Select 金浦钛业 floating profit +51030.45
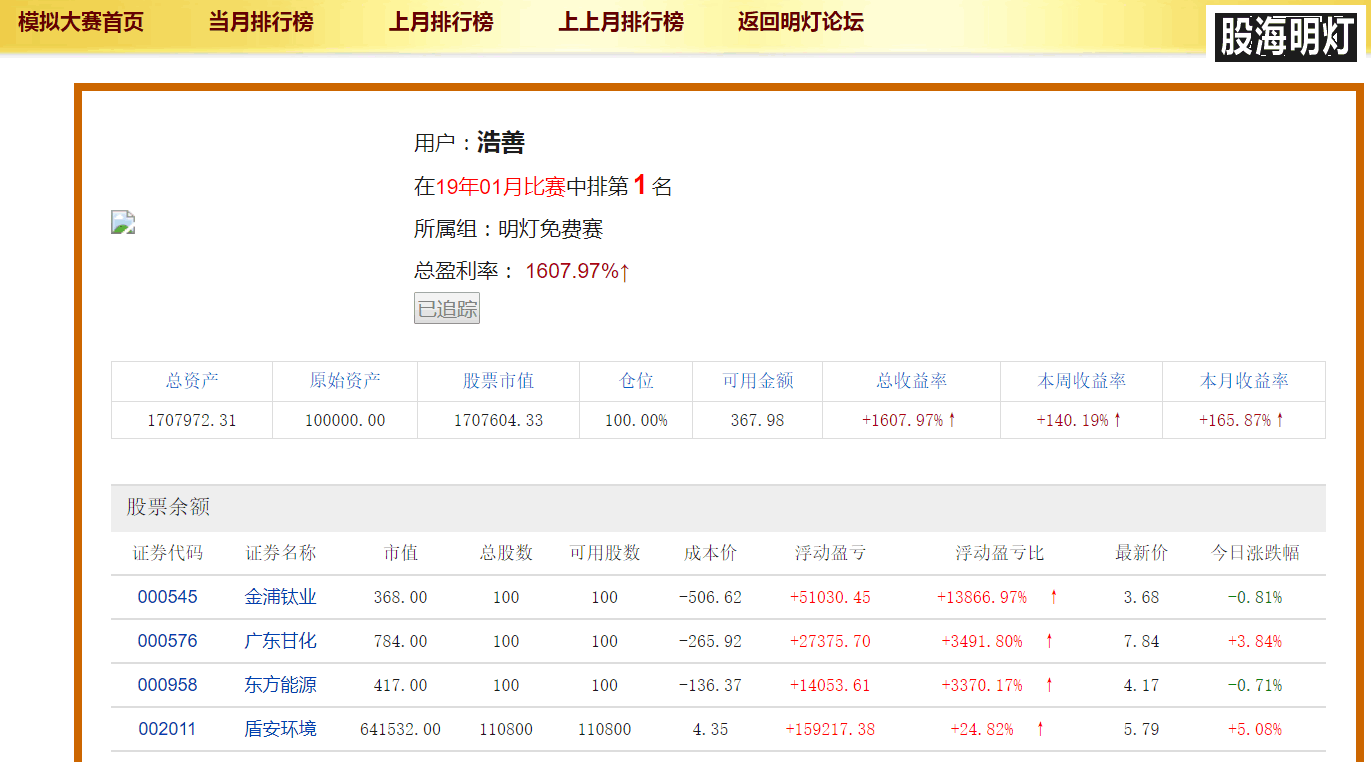 [x=830, y=597]
